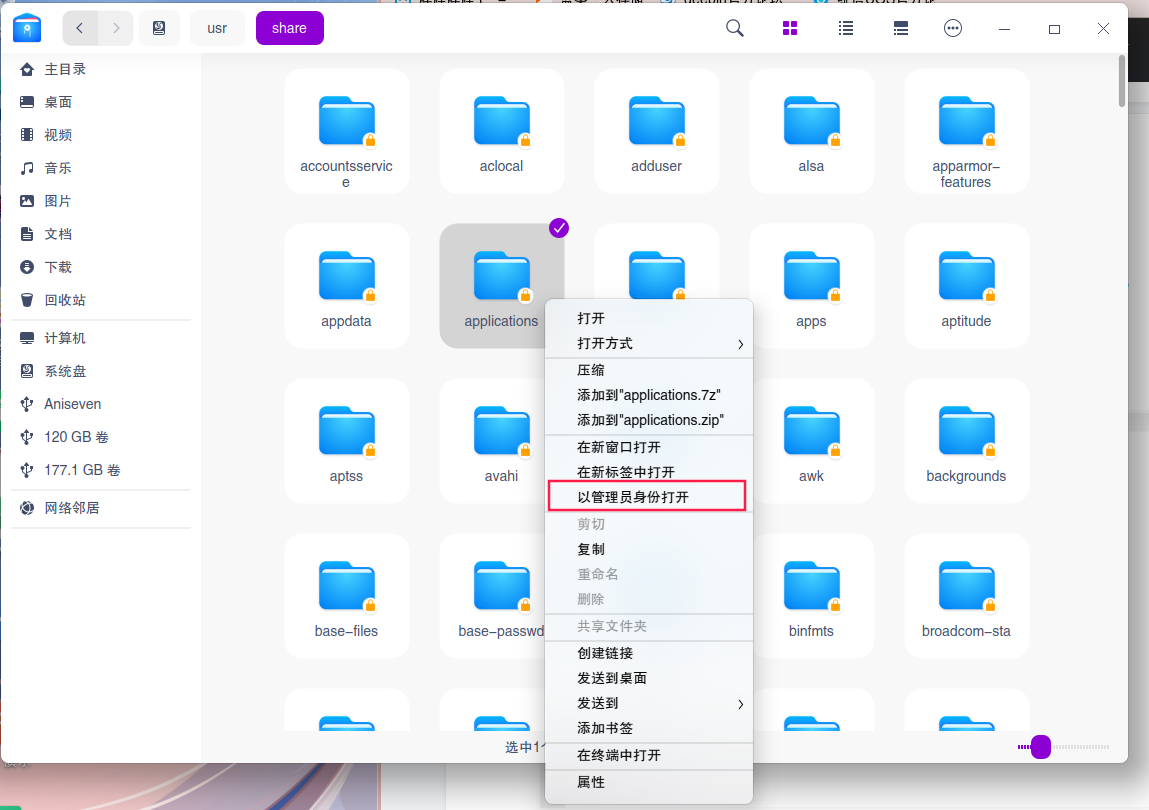The height and width of the screenshot is (810, 1149).
Task: Switch to grid view icon
Action: (x=790, y=28)
